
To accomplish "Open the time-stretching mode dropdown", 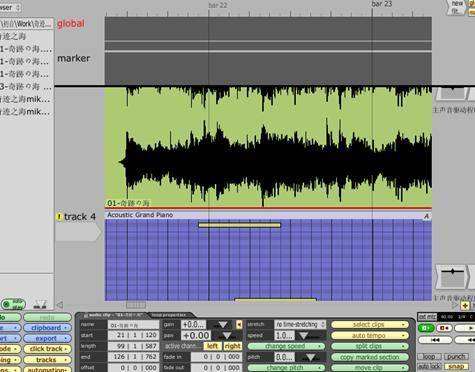I will click(x=300, y=324).
